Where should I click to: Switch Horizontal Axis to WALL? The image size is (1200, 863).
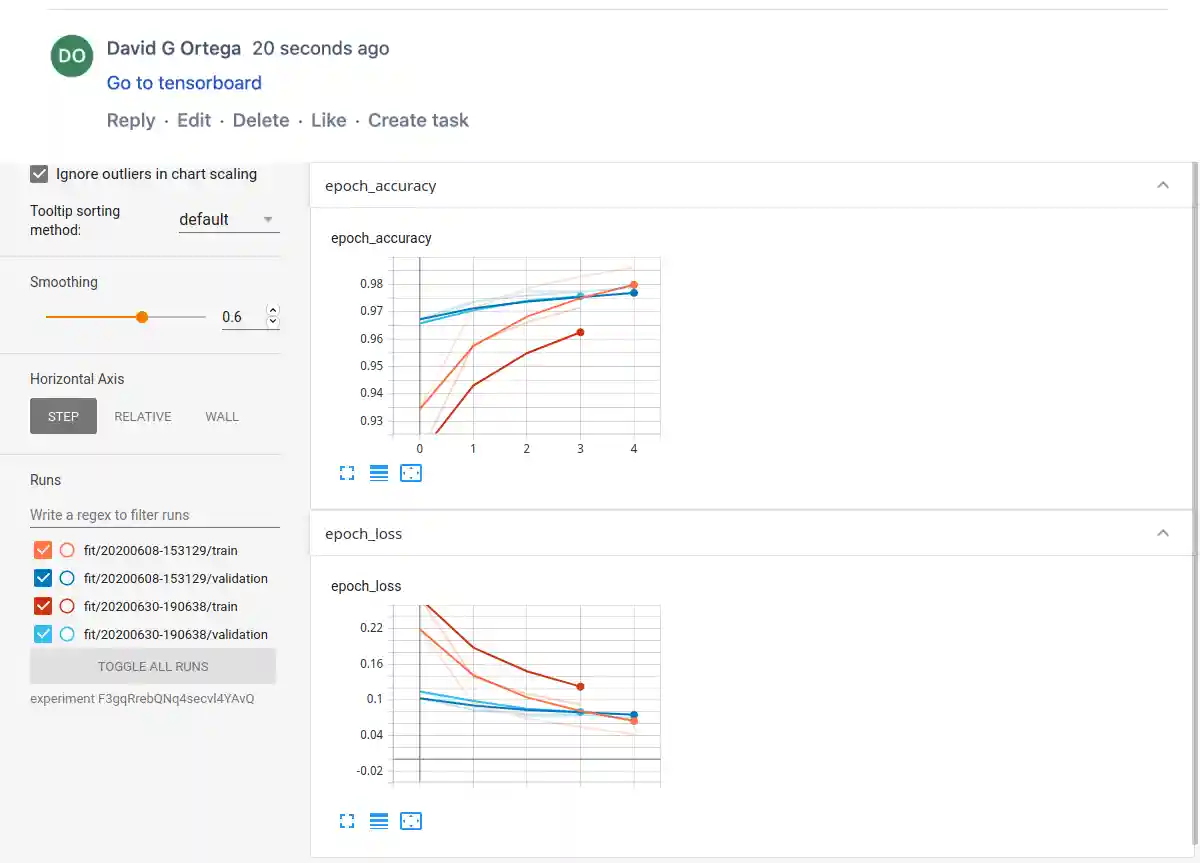tap(221, 416)
